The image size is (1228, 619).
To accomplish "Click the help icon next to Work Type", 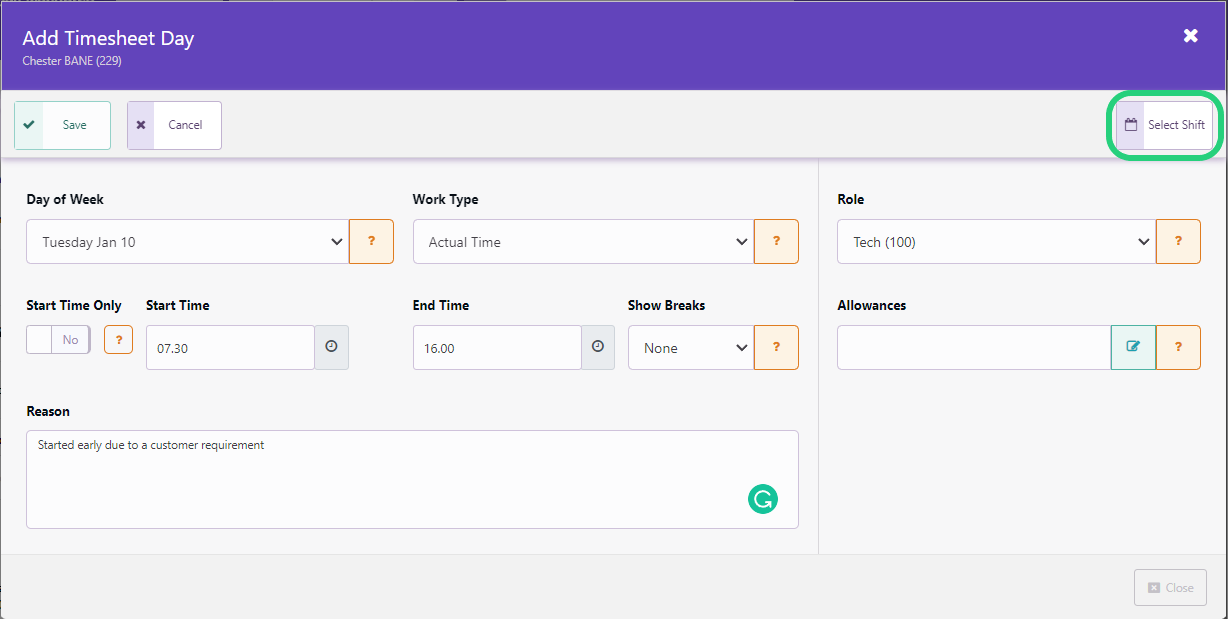I will pos(776,242).
